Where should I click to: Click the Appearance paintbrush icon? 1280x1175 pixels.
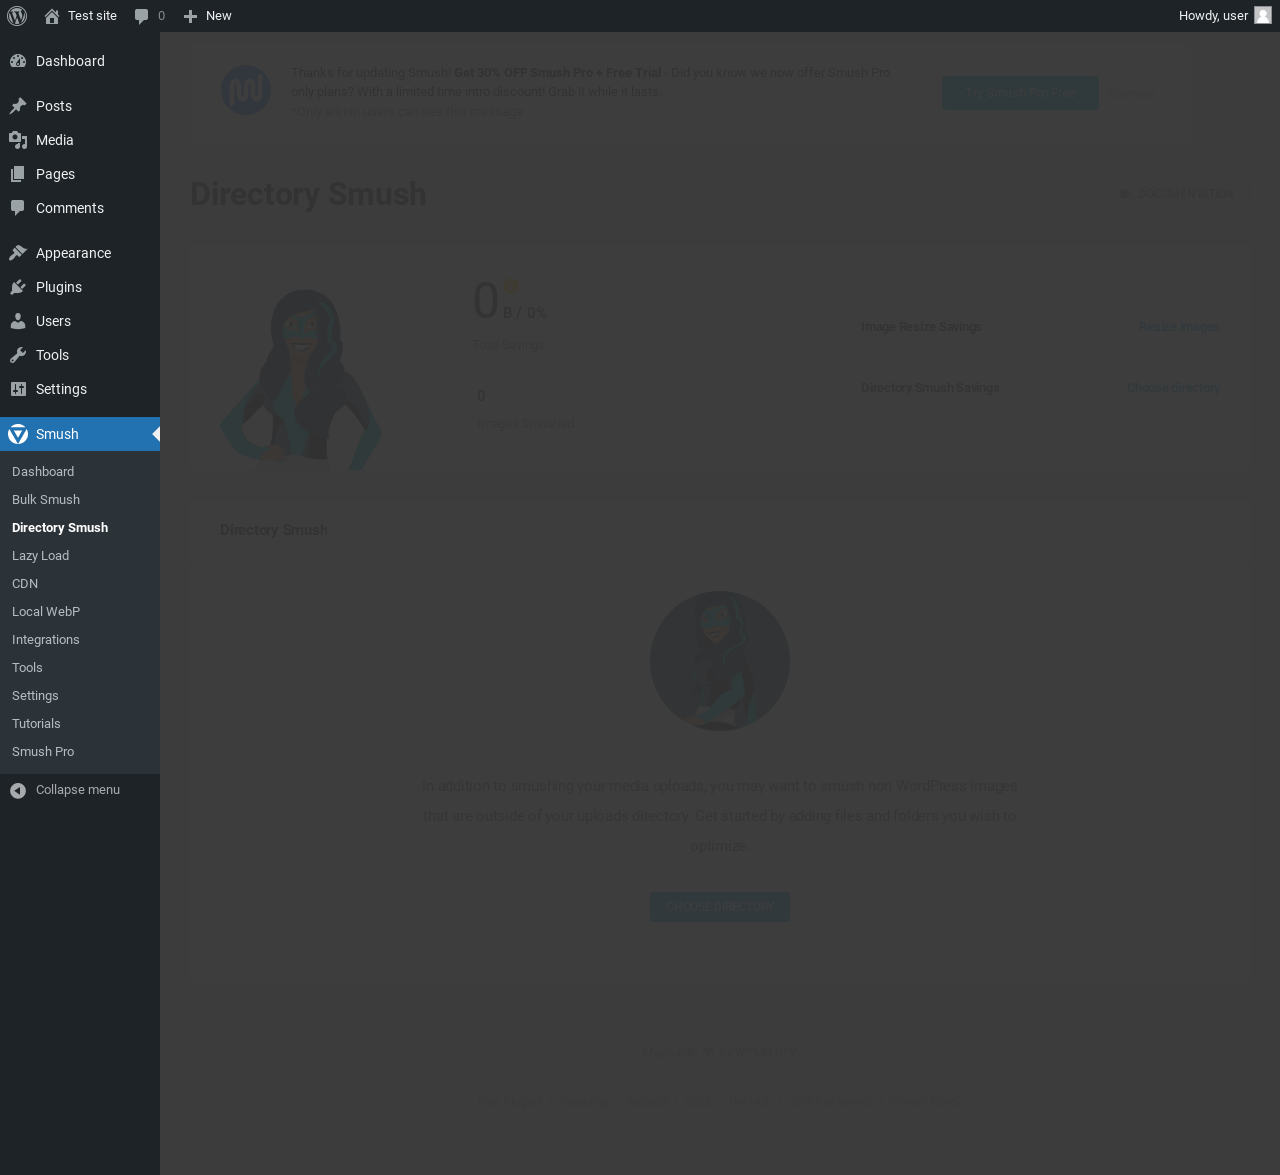18,253
